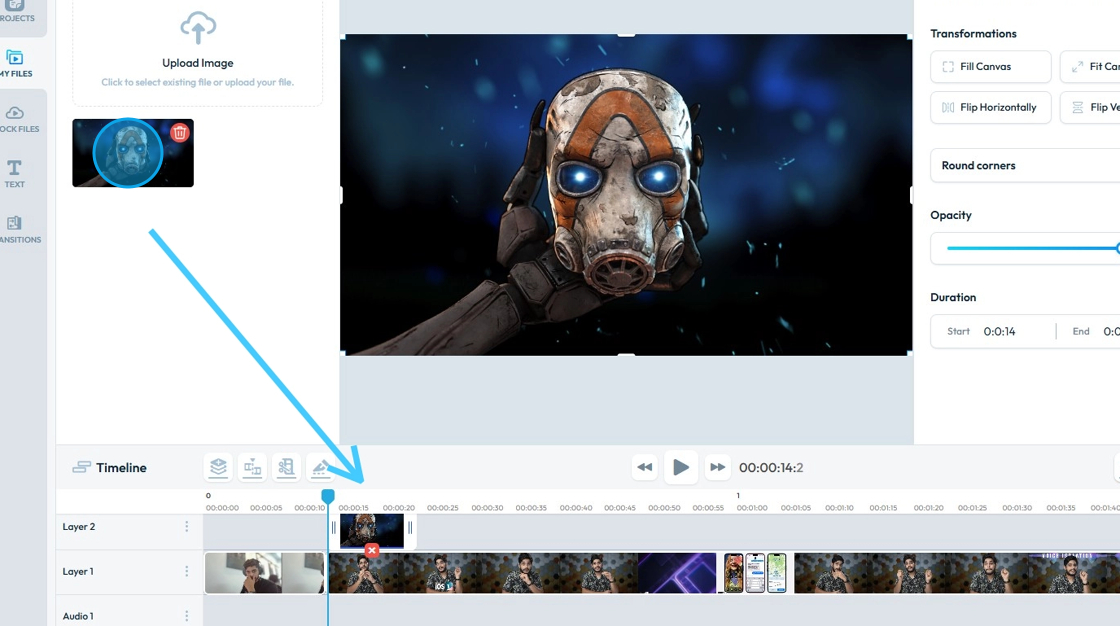1120x626 pixels.
Task: Click the right trim handle of Layer 2 clip
Action: 410,528
